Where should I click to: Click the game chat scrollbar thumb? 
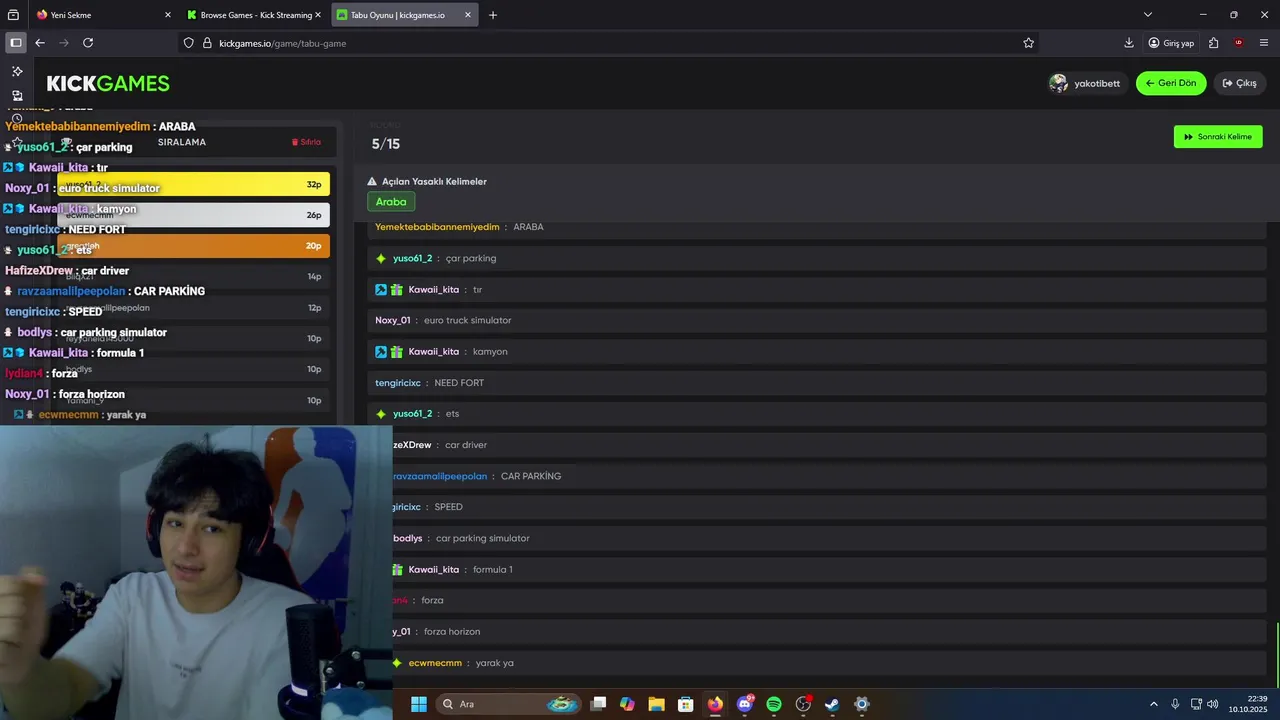[x=1277, y=655]
